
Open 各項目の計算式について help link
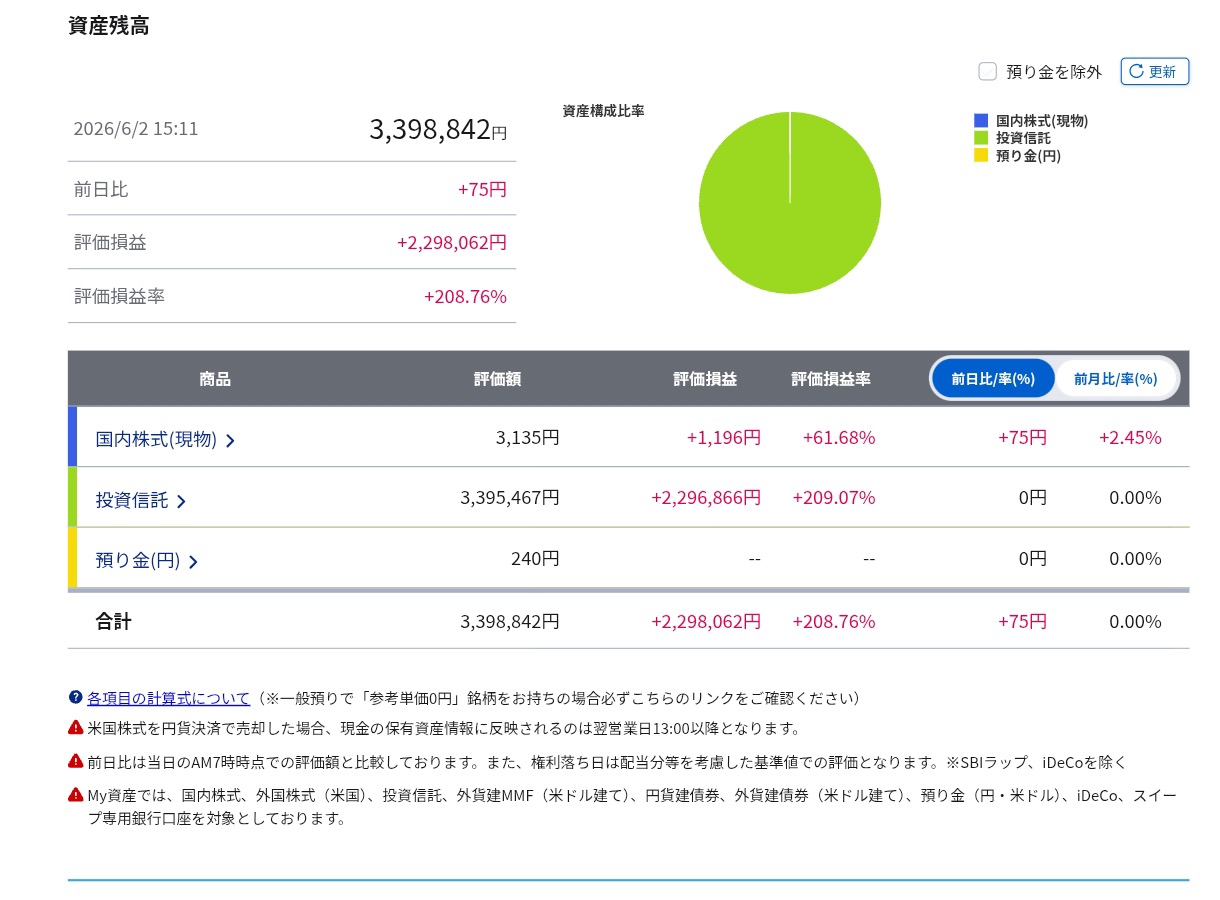(168, 698)
